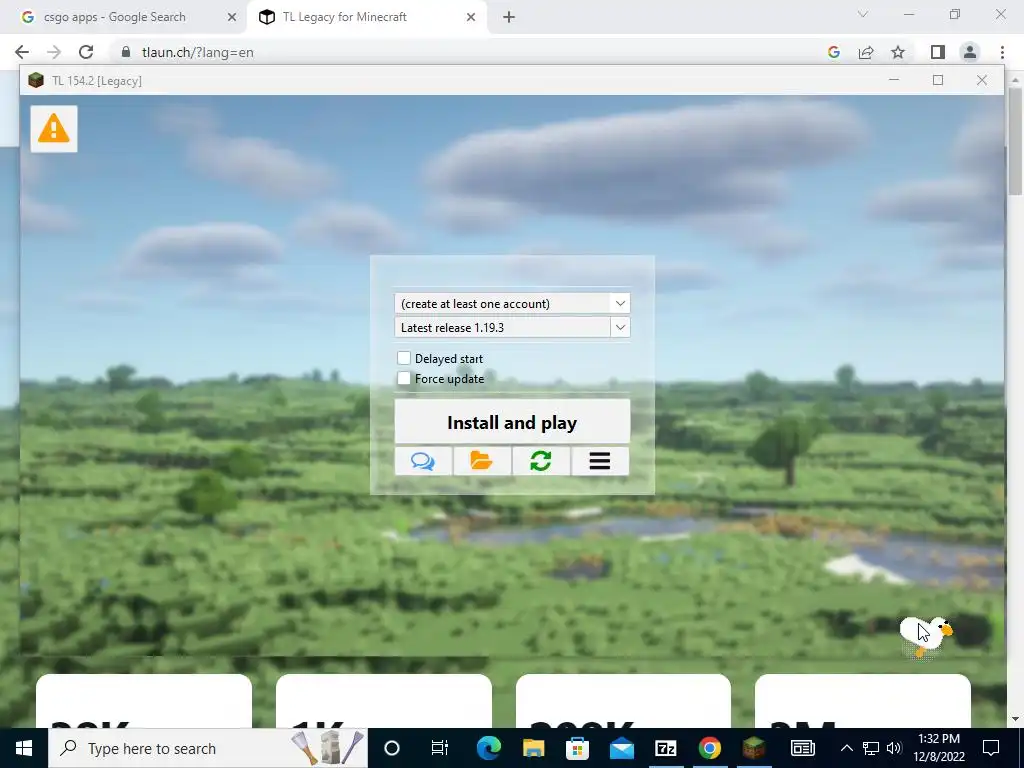The width and height of the screenshot is (1024, 768).
Task: Launch Microsoft Edge from the taskbar
Action: tap(488, 748)
